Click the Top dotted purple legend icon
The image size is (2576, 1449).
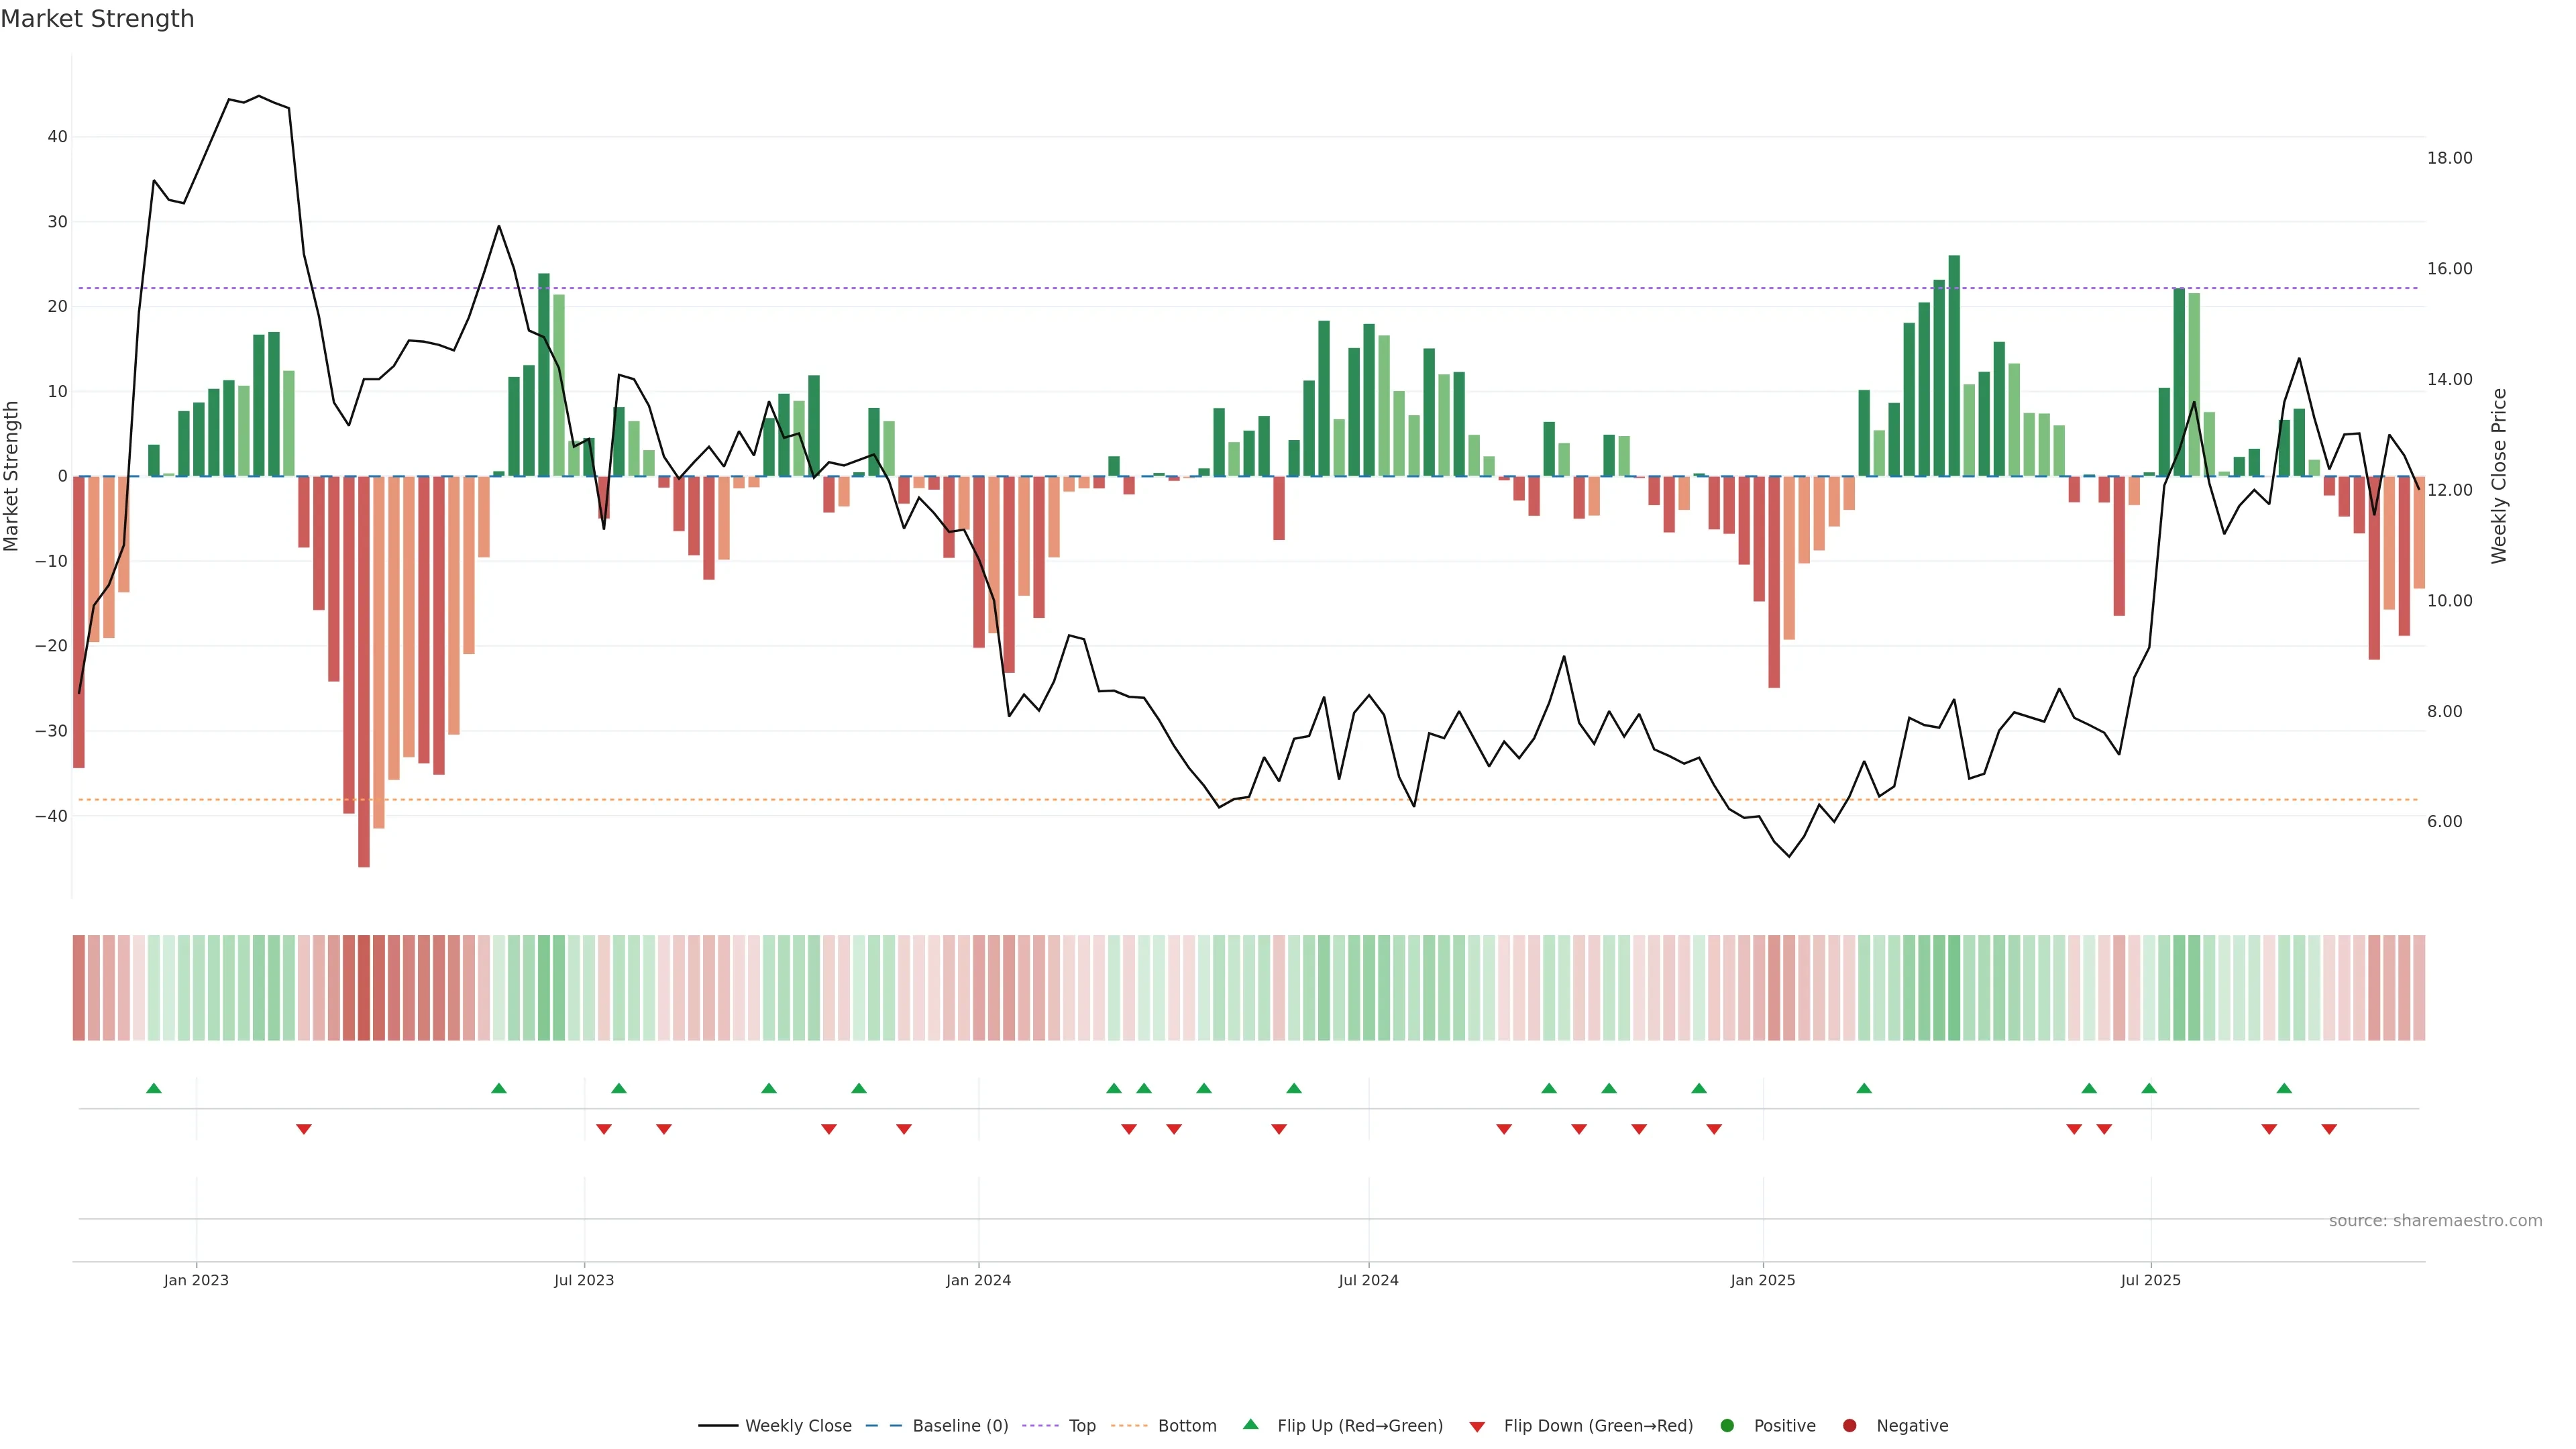(x=1040, y=1426)
